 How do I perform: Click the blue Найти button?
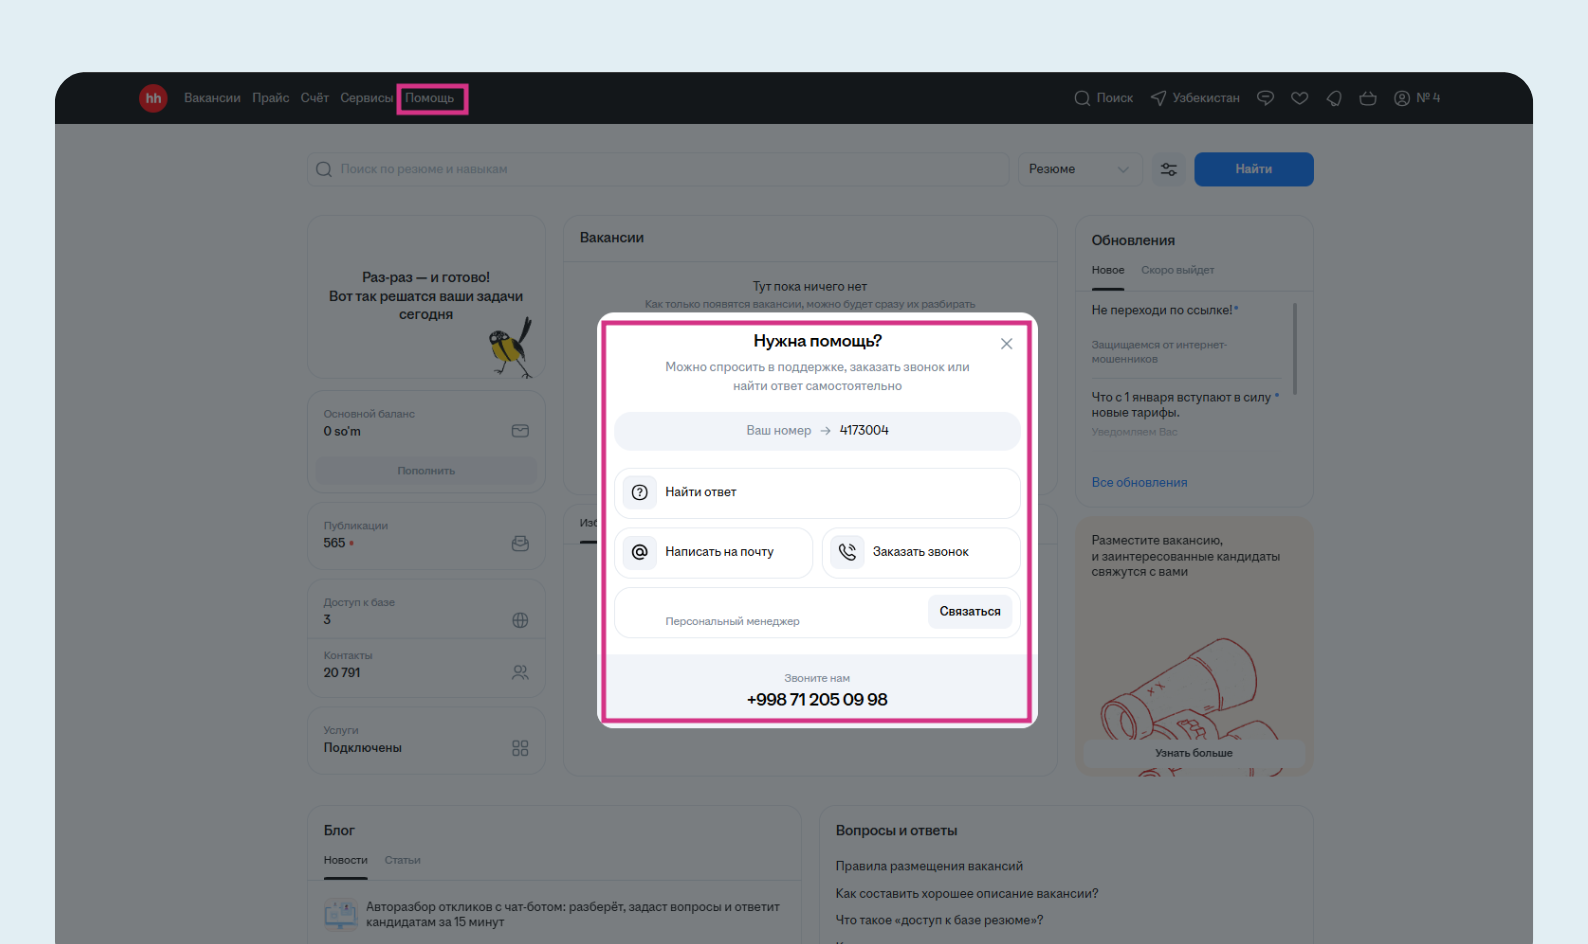1254,169
